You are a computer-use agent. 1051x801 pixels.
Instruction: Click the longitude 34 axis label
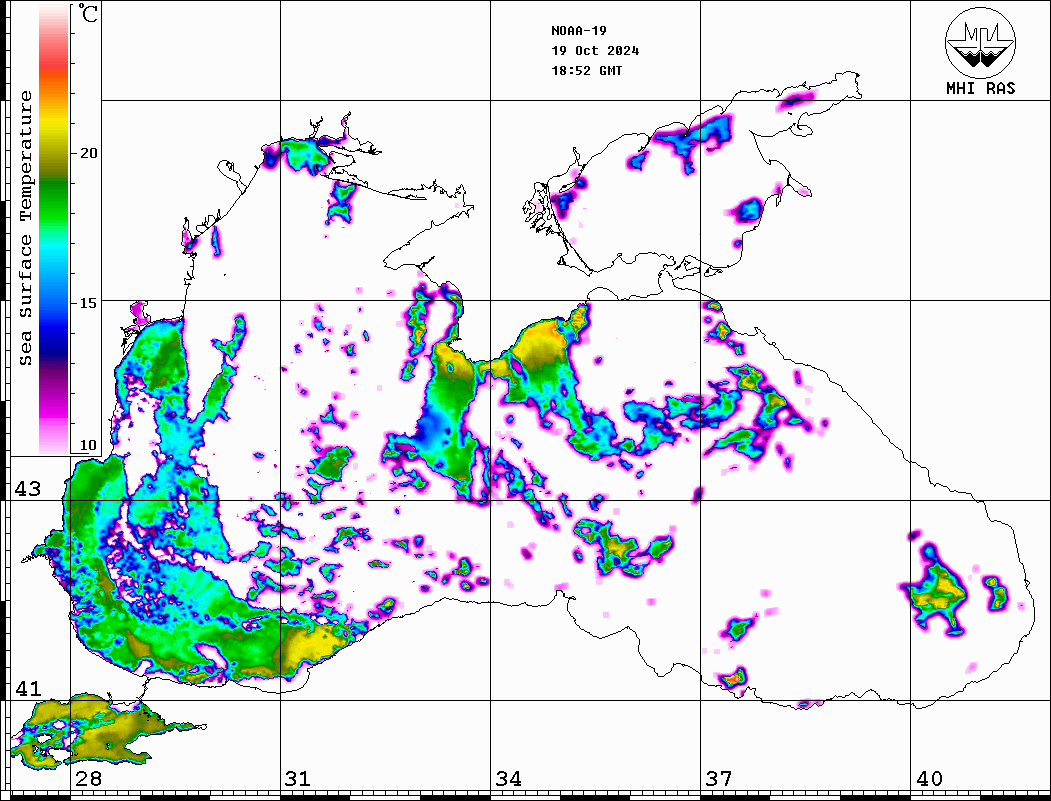pyautogui.click(x=508, y=779)
